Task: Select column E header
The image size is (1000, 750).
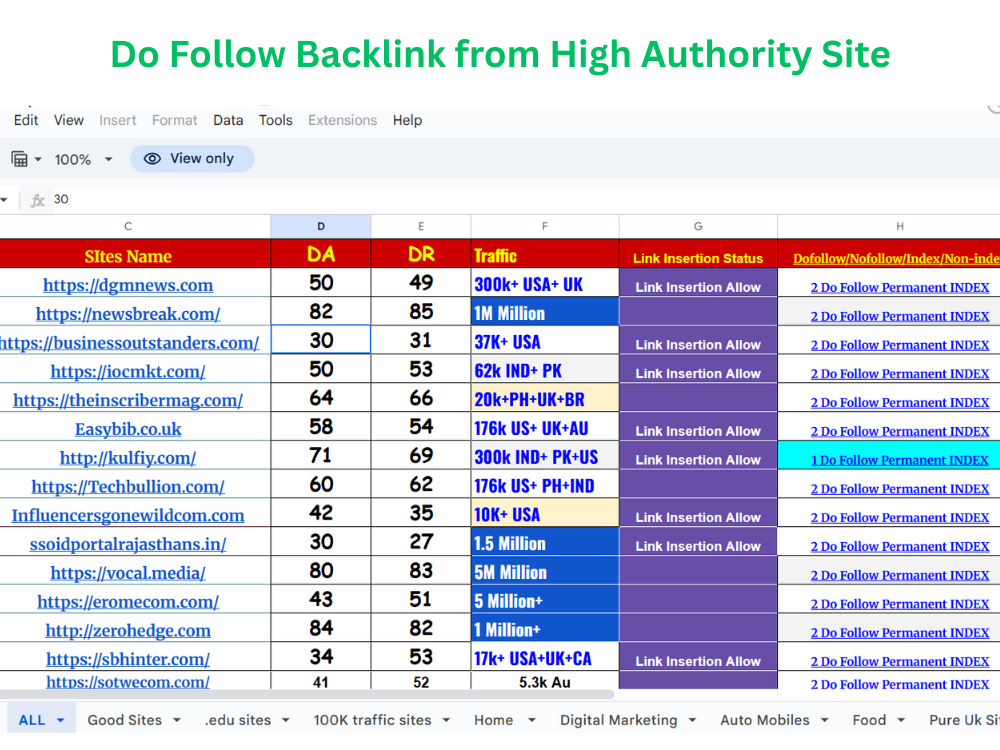Action: [421, 226]
